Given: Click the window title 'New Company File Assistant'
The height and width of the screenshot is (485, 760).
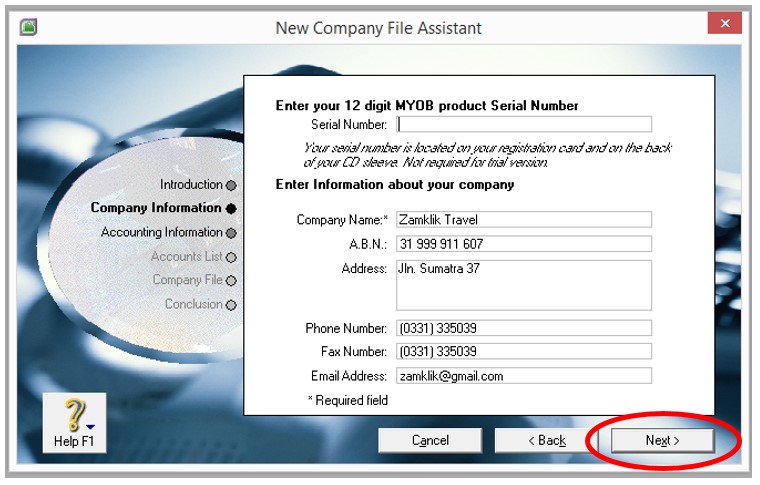Looking at the screenshot, I should [x=379, y=28].
